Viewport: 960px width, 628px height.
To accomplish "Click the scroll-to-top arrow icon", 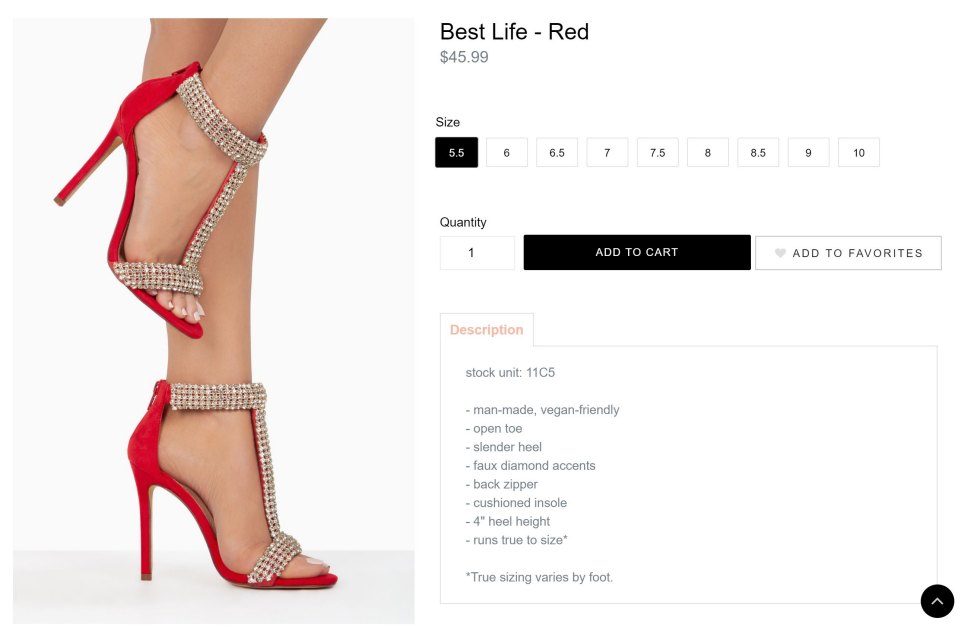I will point(937,601).
